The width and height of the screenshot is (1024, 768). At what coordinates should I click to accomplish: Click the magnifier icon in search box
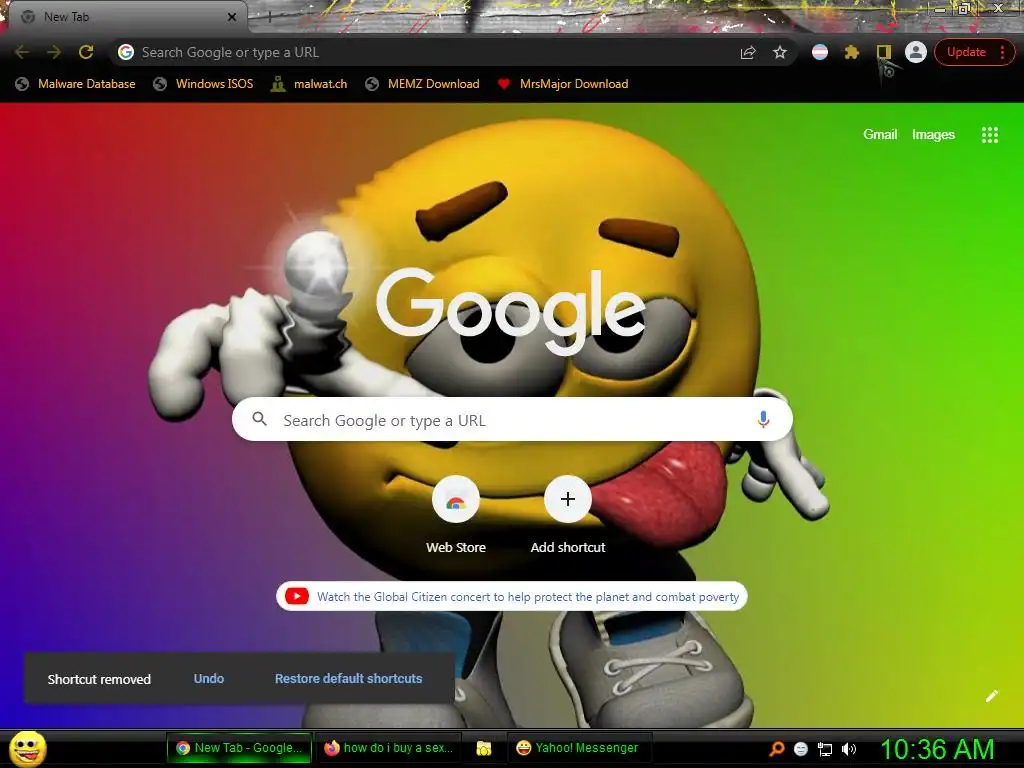259,419
